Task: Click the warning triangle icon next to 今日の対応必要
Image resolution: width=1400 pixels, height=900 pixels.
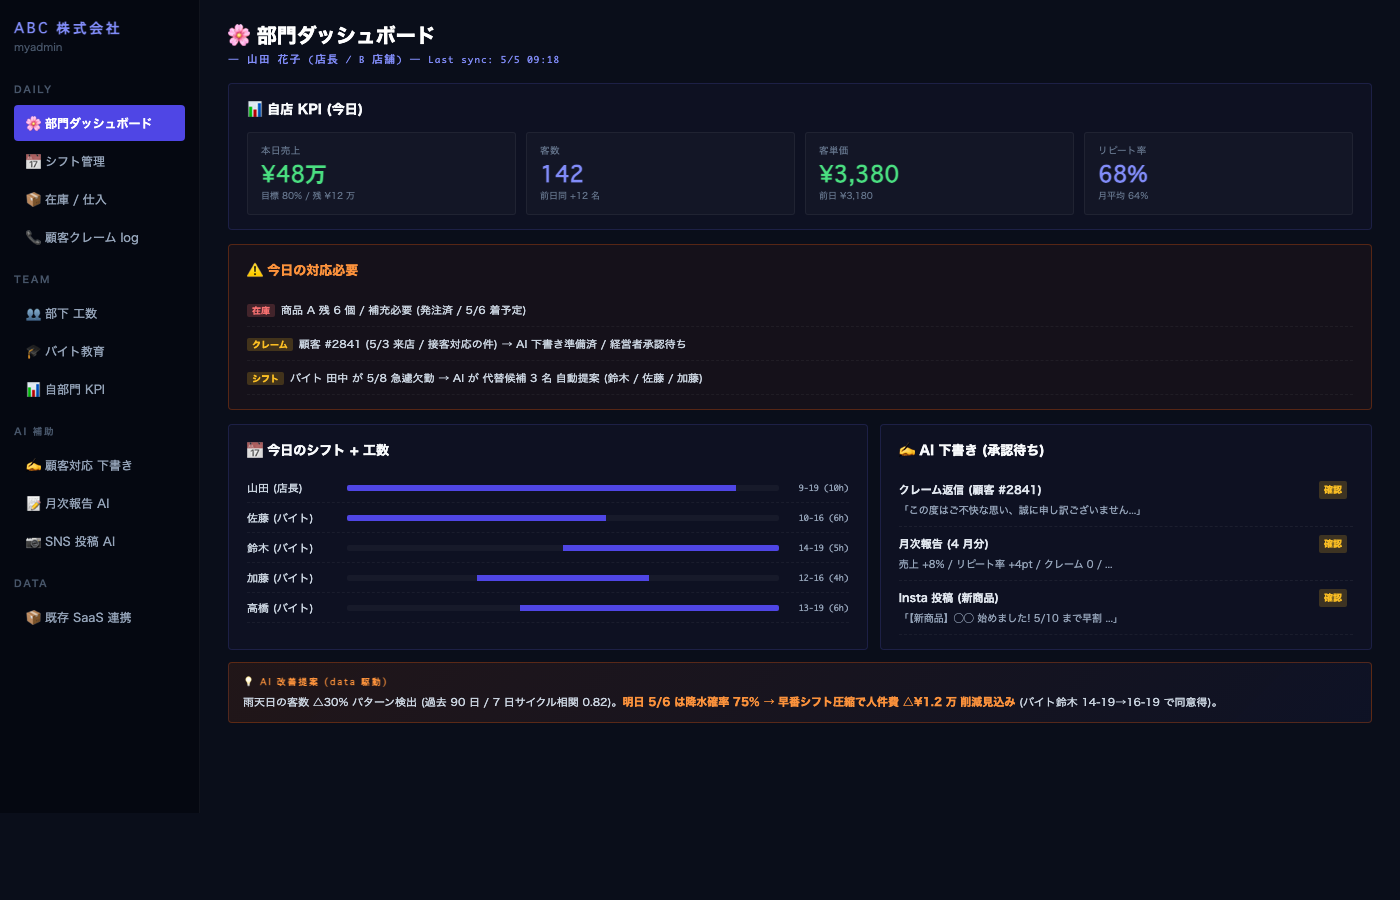Action: (x=255, y=270)
